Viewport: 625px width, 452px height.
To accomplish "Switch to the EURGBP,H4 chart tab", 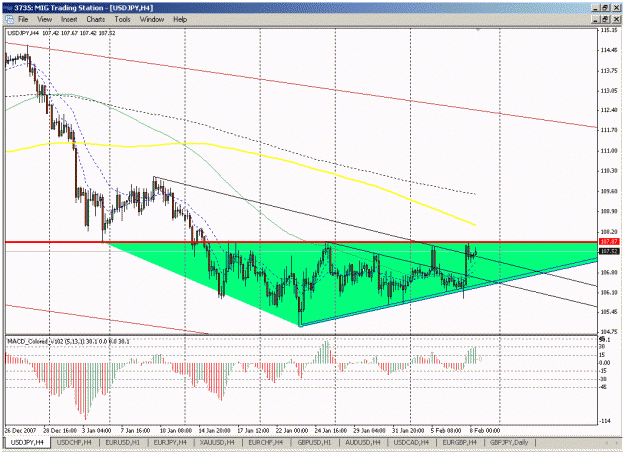I will pos(459,442).
